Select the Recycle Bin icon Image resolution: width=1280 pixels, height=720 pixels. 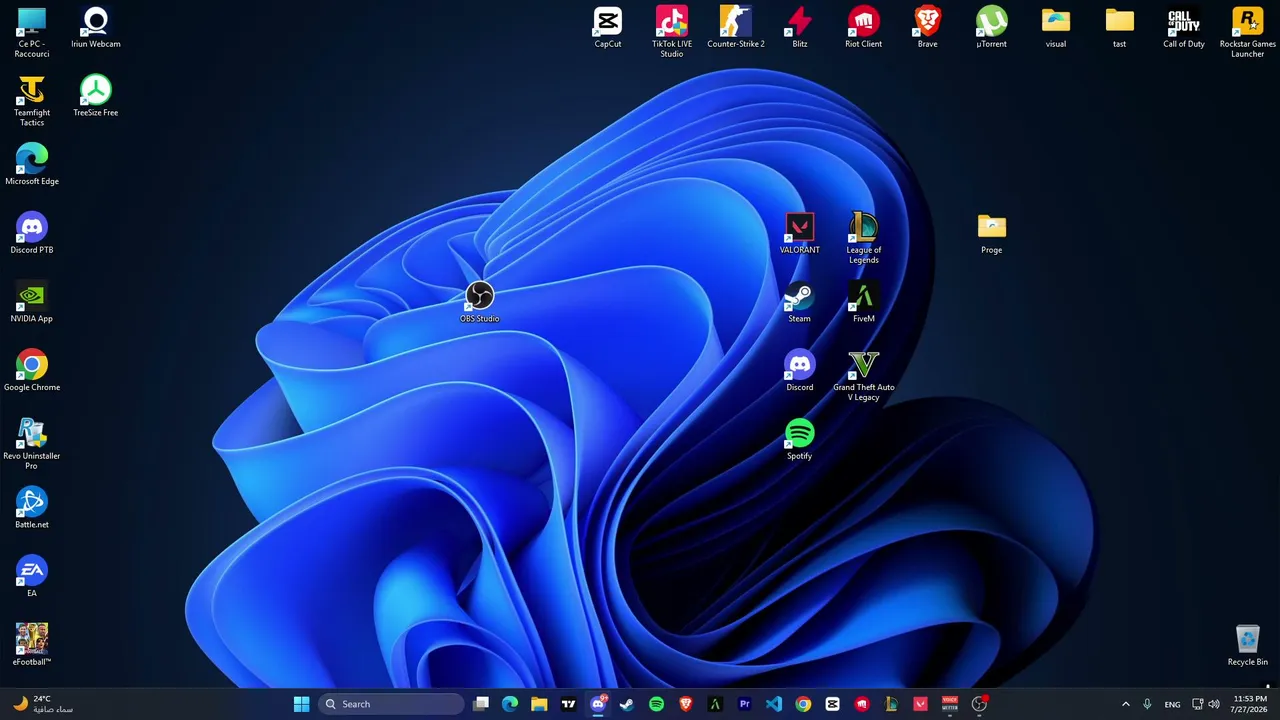tap(1248, 645)
